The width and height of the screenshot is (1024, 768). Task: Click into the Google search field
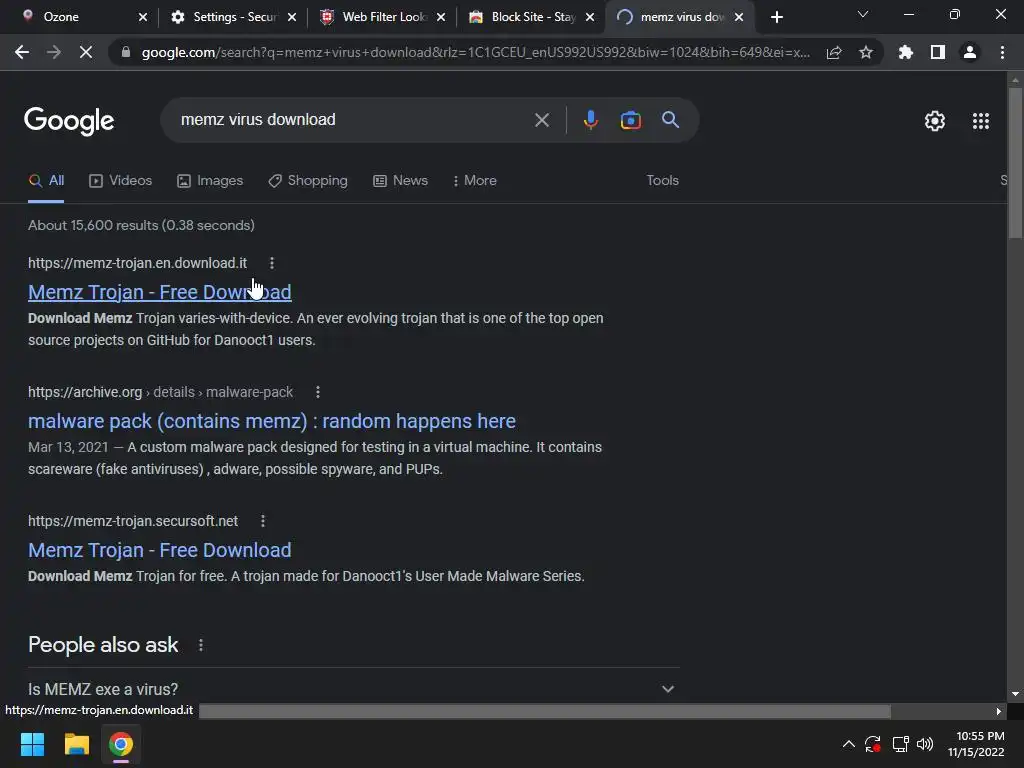pyautogui.click(x=353, y=120)
